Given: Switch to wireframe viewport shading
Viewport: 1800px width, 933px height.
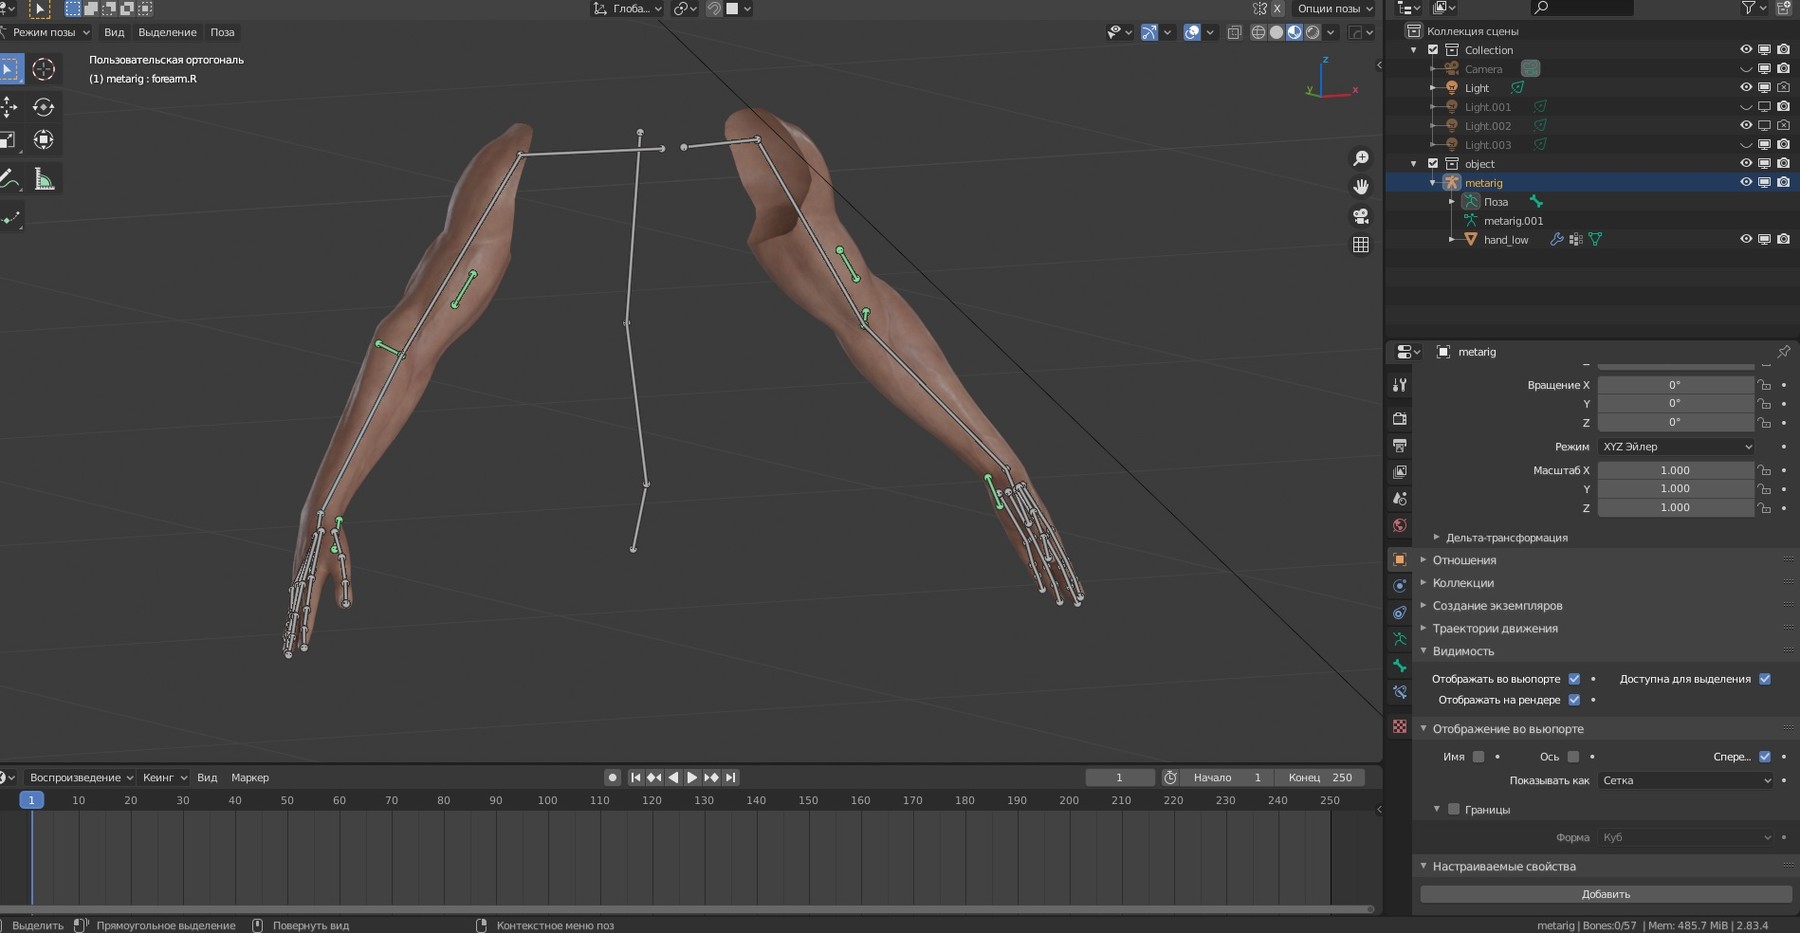Looking at the screenshot, I should tap(1257, 32).
